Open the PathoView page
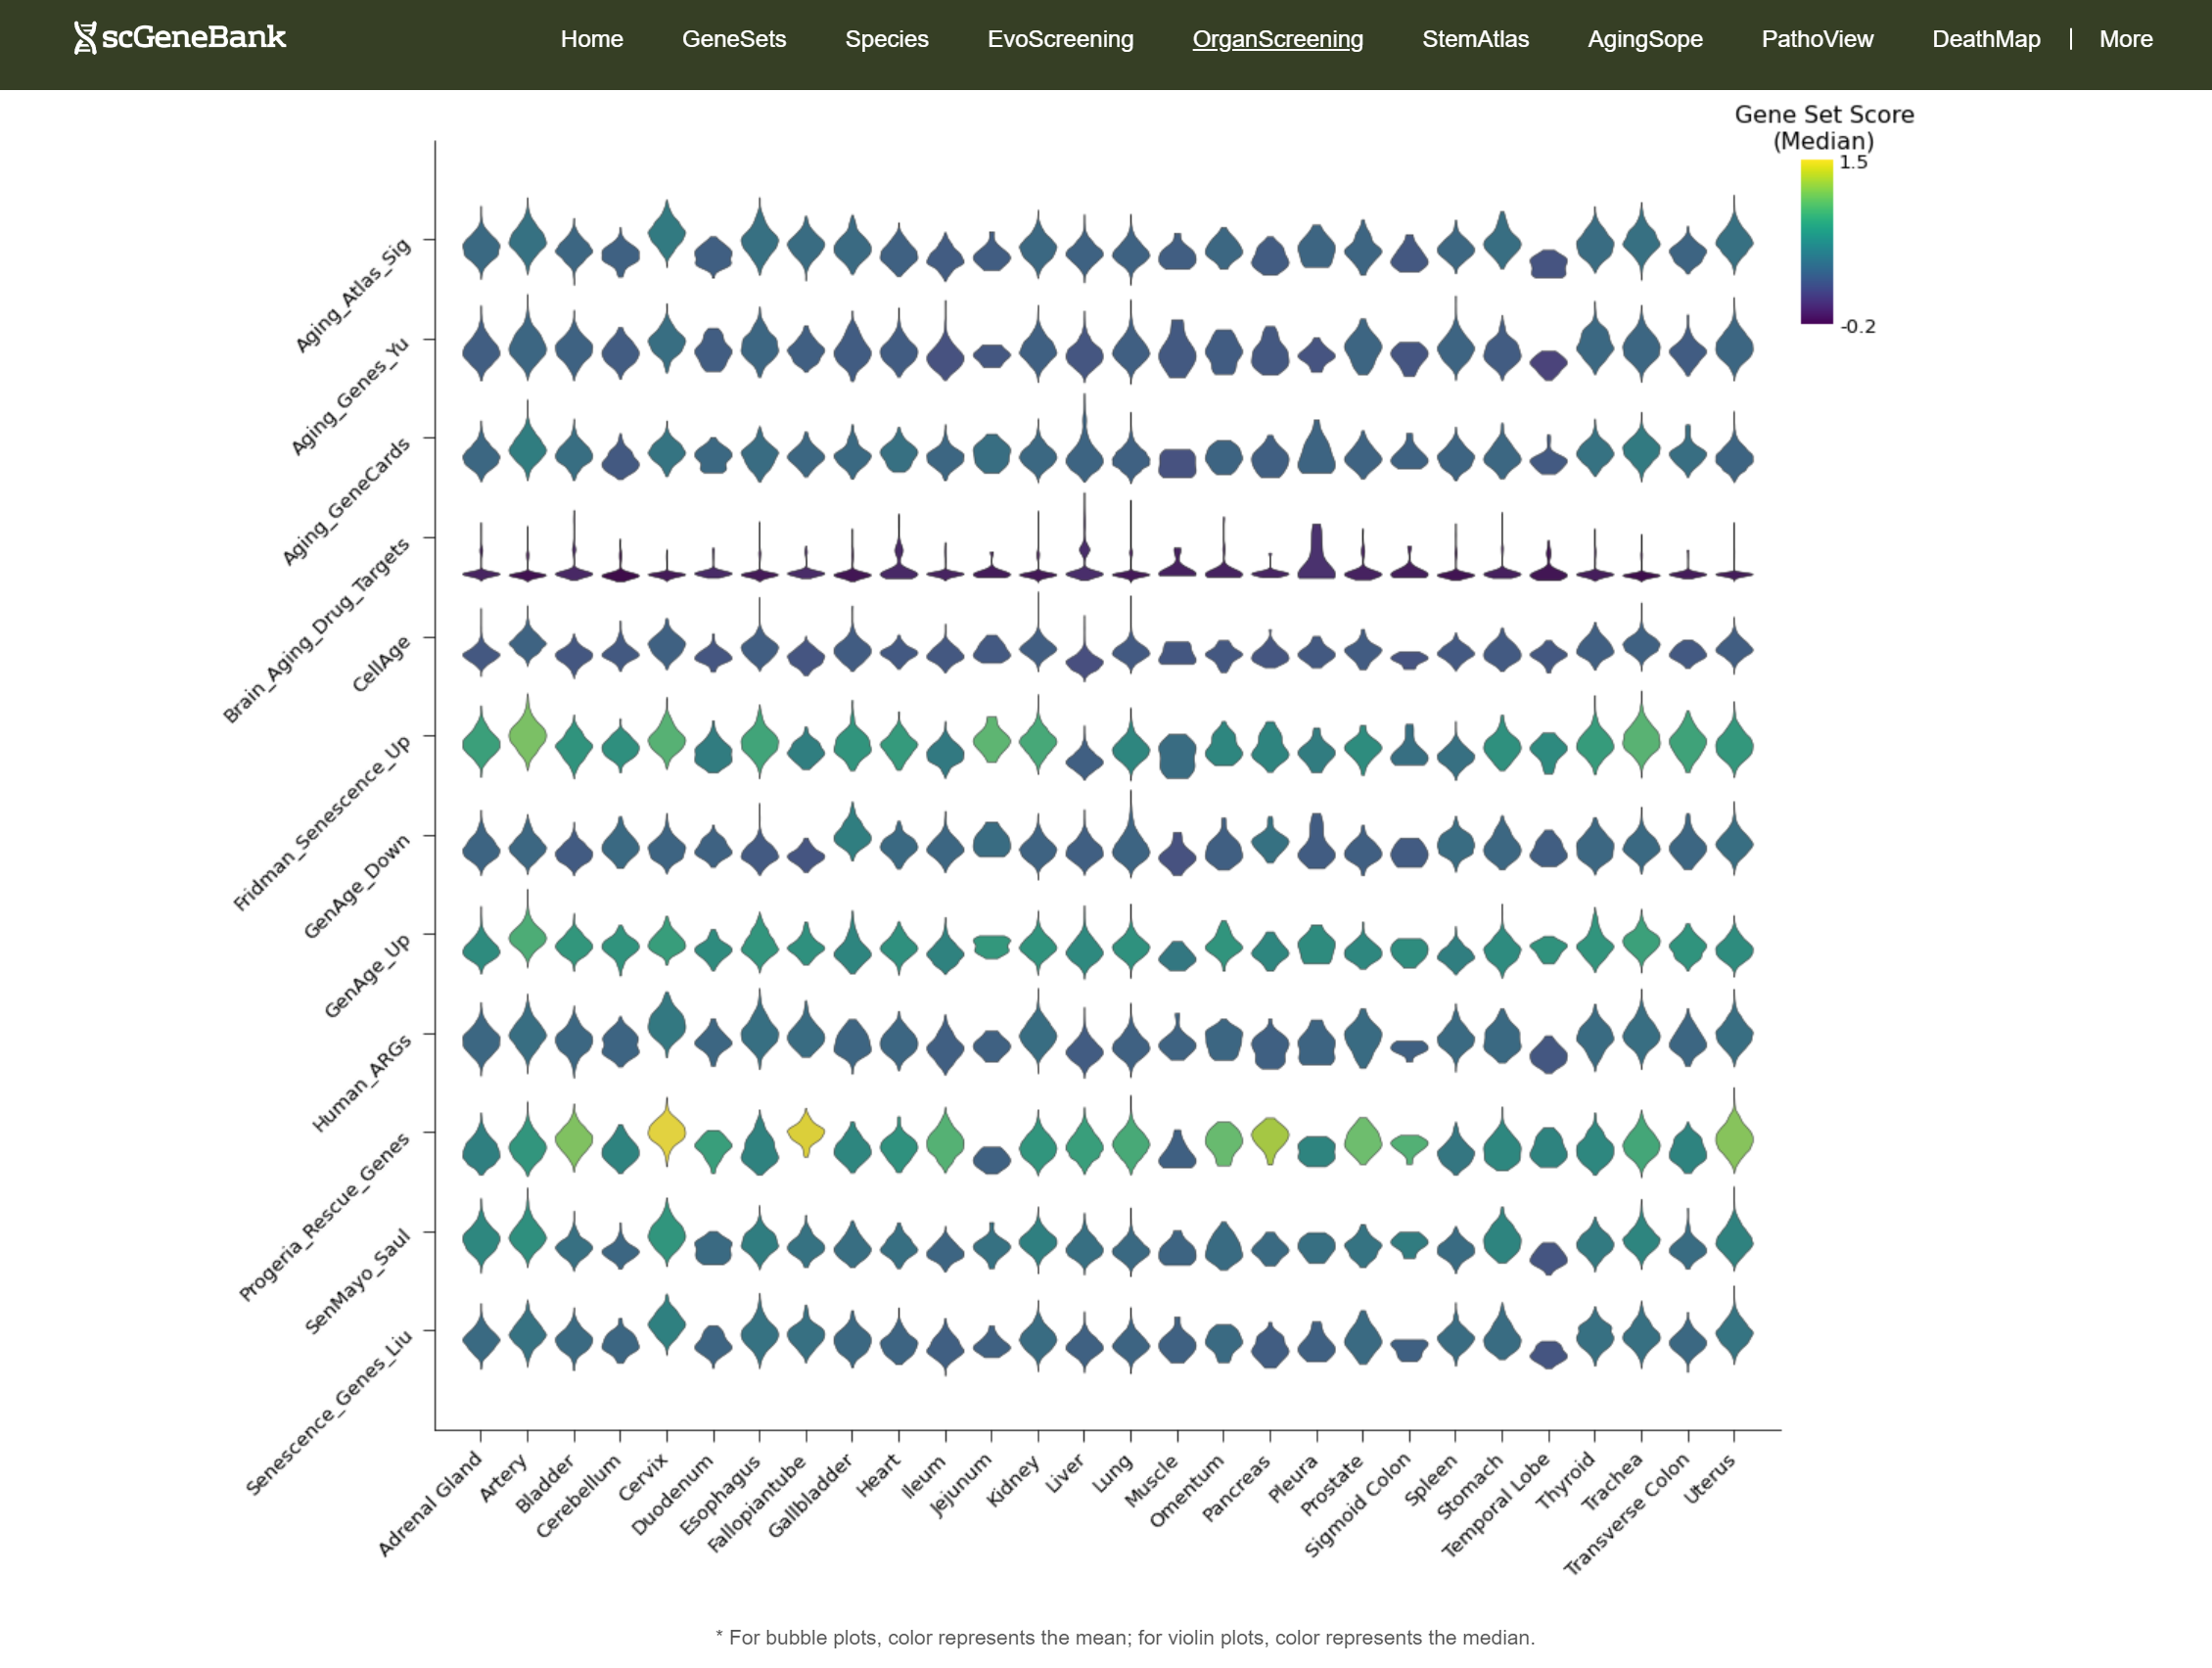The image size is (2212, 1668). click(1816, 39)
